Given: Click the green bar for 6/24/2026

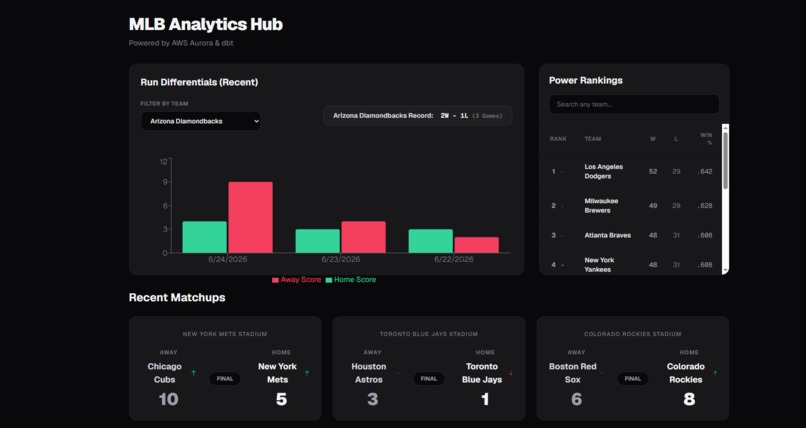Looking at the screenshot, I should point(205,237).
